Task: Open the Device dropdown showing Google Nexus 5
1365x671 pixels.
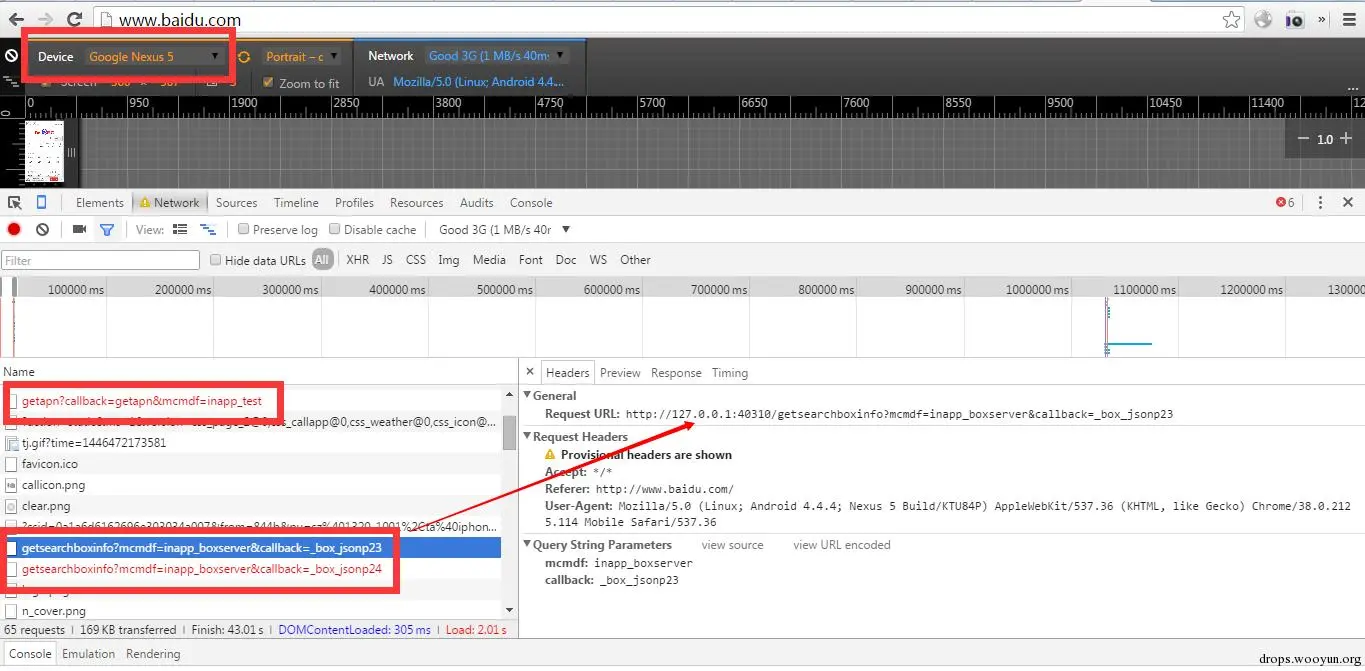Action: pos(154,57)
